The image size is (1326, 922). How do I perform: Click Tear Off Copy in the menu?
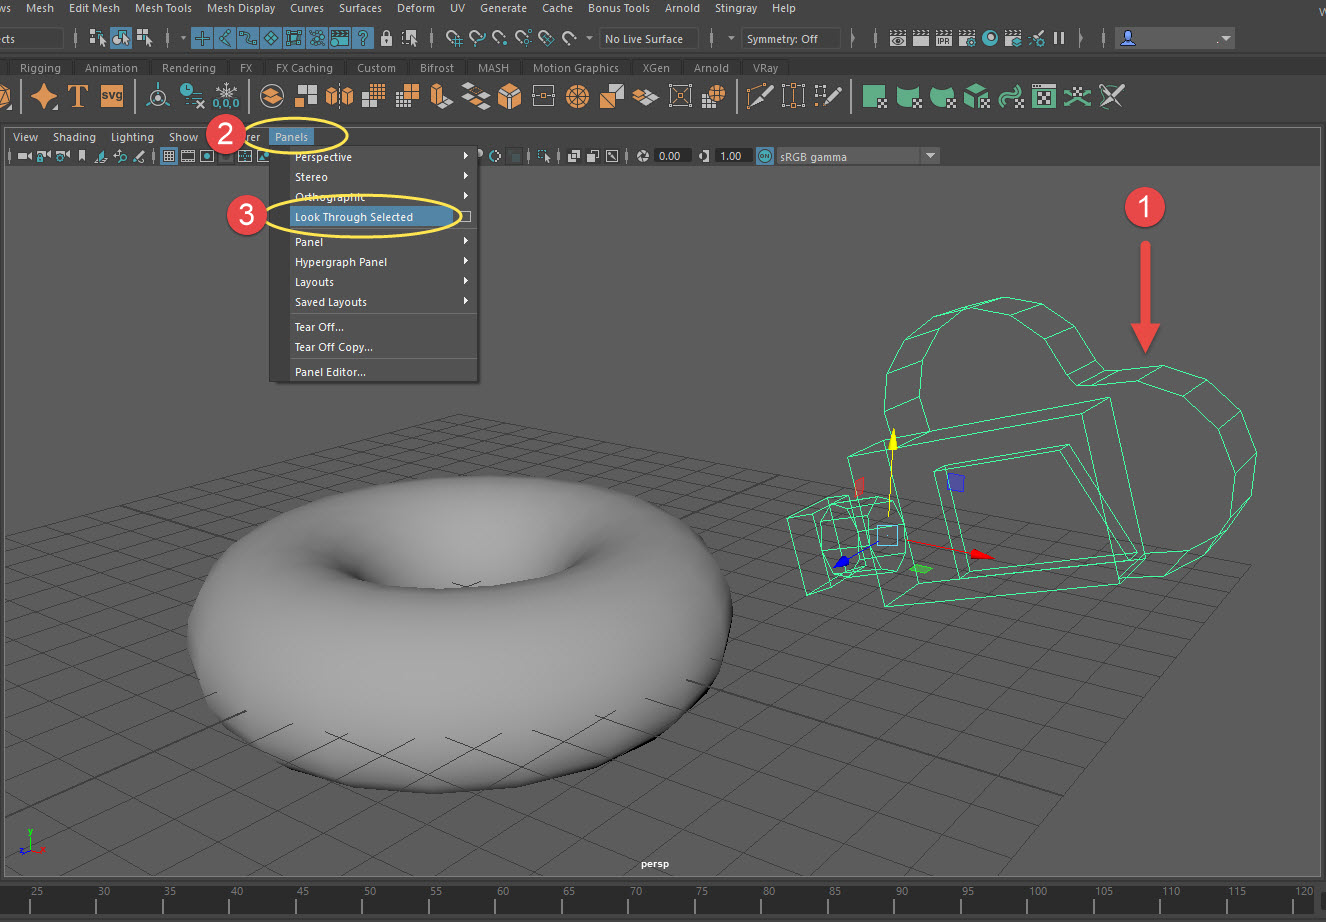click(333, 347)
